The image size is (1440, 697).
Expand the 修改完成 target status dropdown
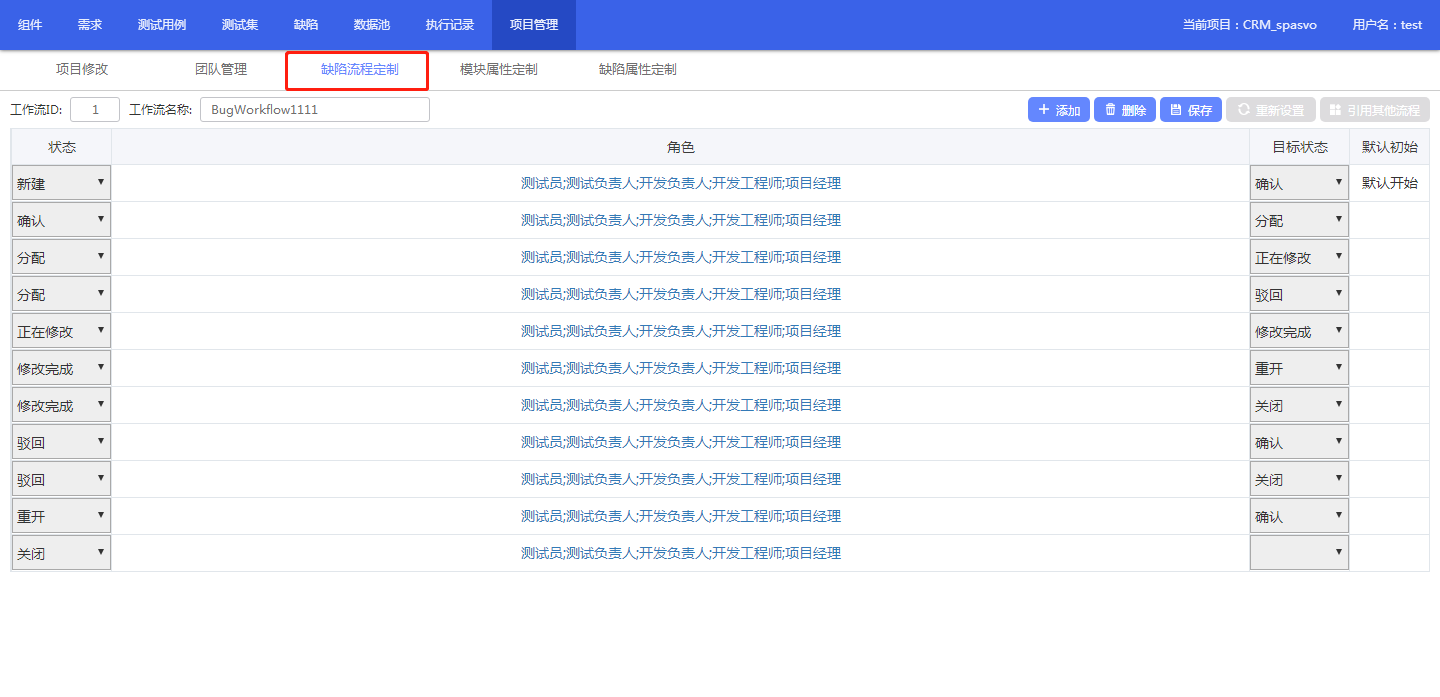(x=1298, y=331)
